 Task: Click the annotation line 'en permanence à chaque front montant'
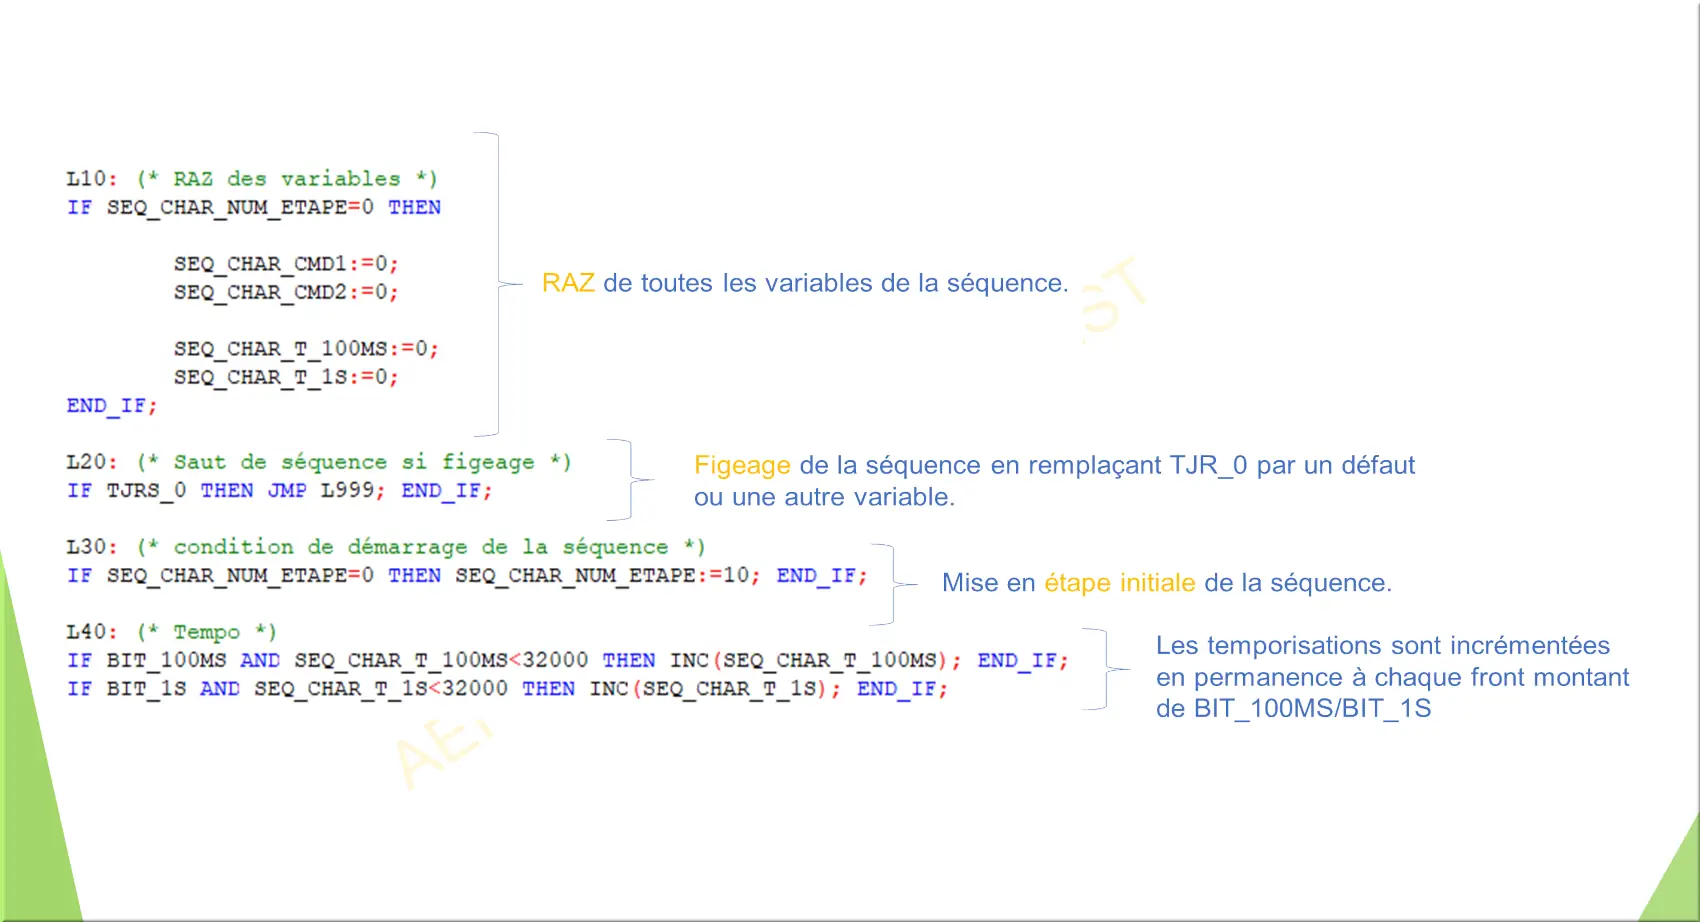pyautogui.click(x=1393, y=677)
